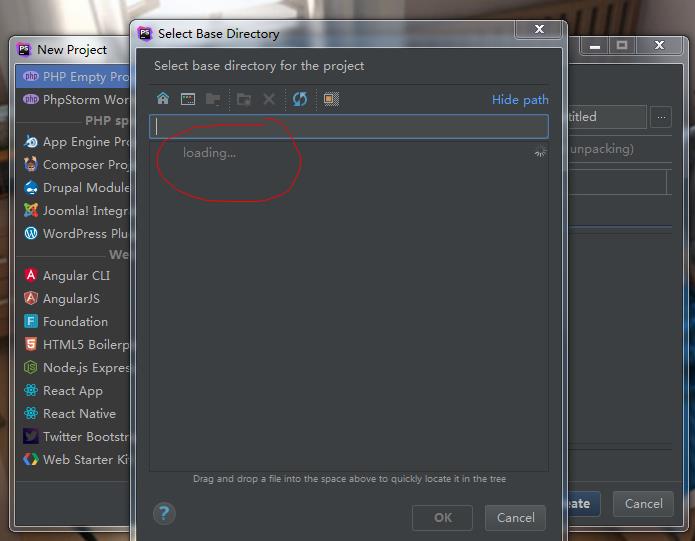This screenshot has width=695, height=541.
Task: Click the Home directory icon
Action: point(163,98)
